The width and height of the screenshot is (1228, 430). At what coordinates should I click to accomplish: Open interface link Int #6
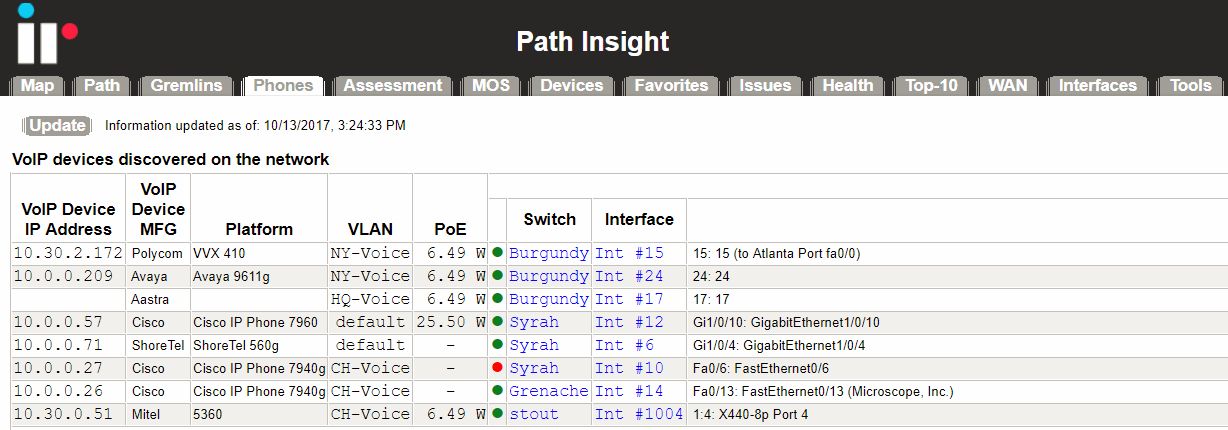click(x=624, y=345)
